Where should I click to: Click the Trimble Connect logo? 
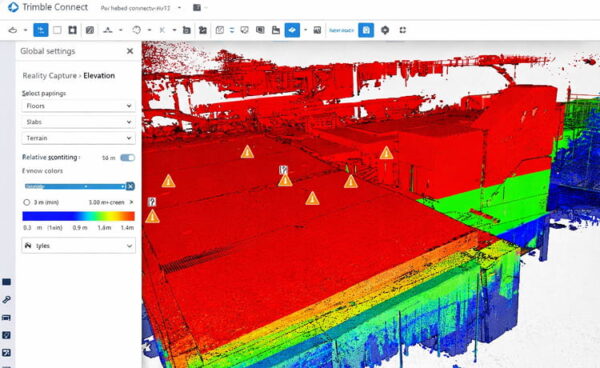13,7
